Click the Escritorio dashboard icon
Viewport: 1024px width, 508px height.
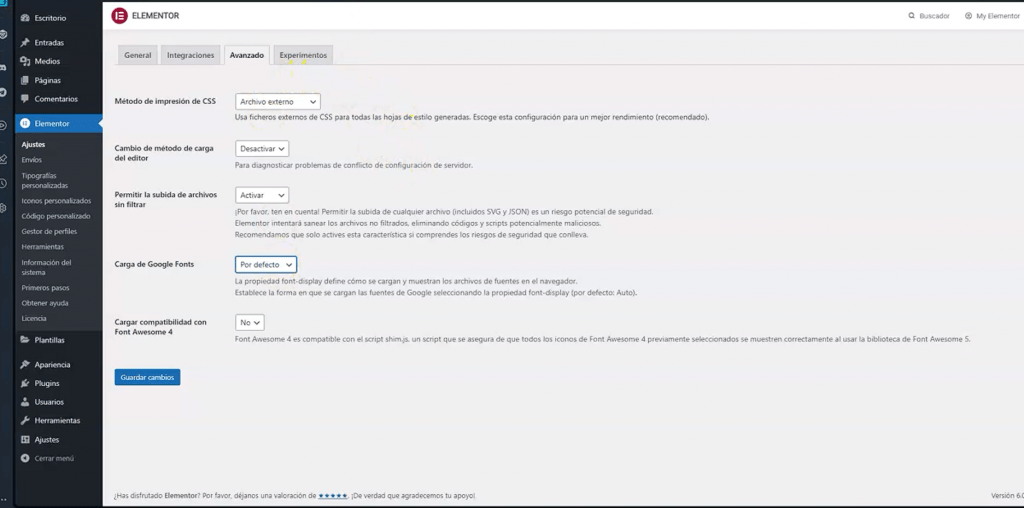(x=25, y=18)
